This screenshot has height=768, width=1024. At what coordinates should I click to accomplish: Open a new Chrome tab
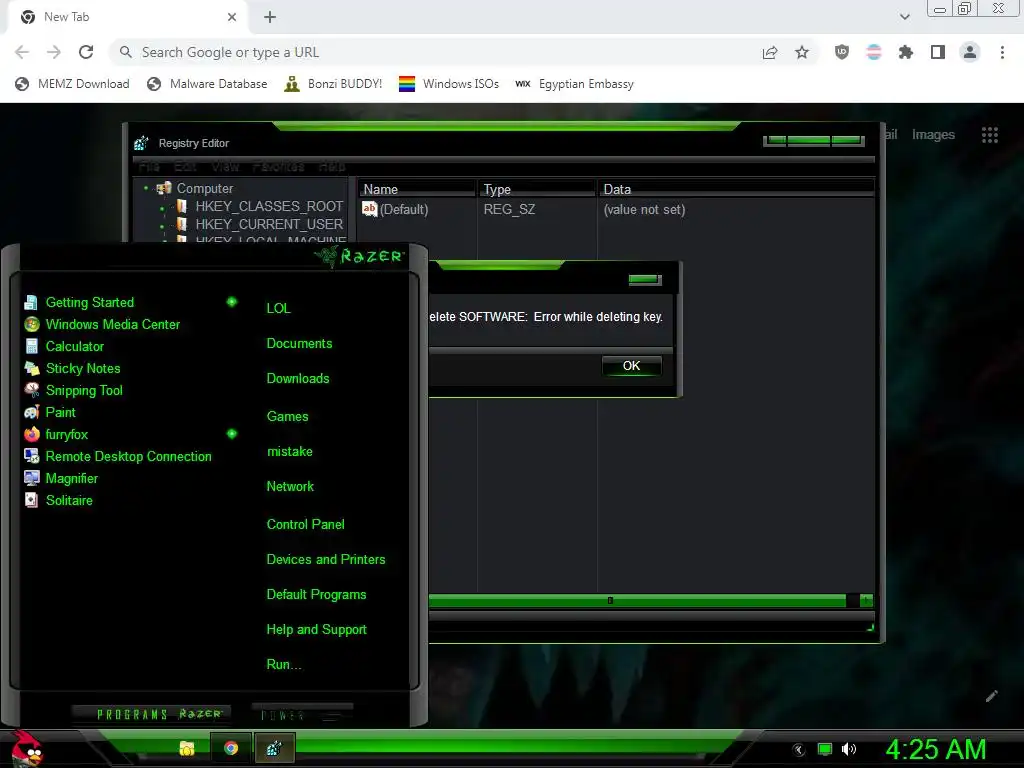pos(270,17)
